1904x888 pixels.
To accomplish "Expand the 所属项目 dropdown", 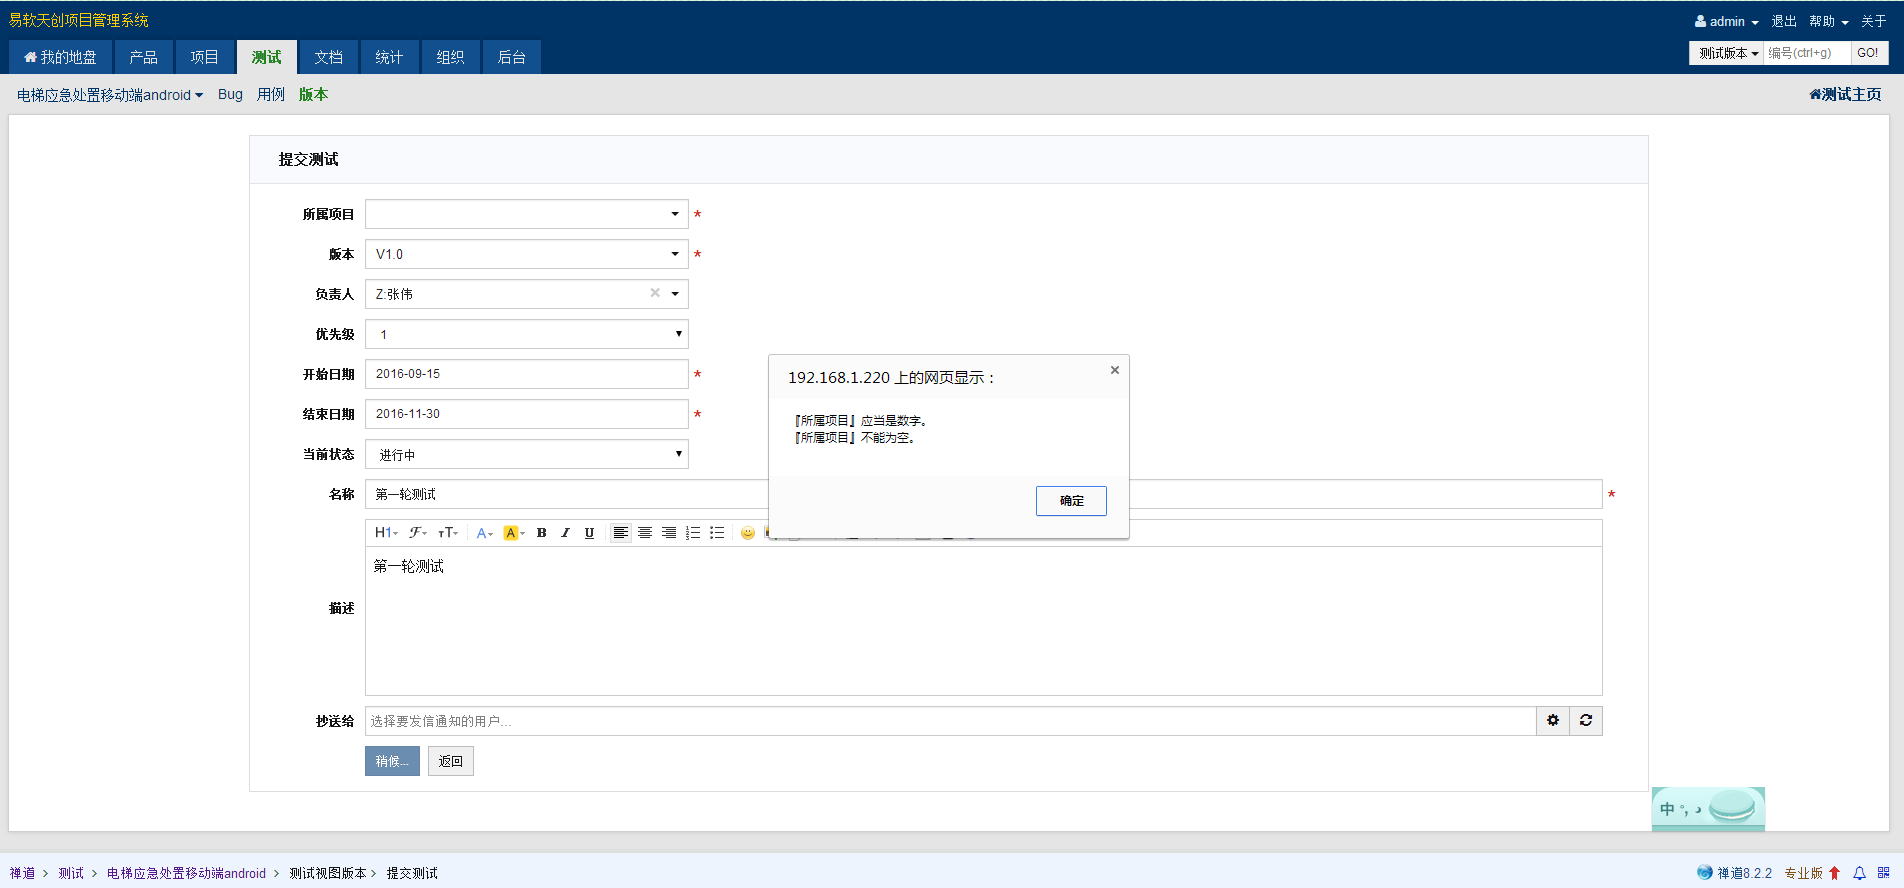I will click(x=527, y=214).
